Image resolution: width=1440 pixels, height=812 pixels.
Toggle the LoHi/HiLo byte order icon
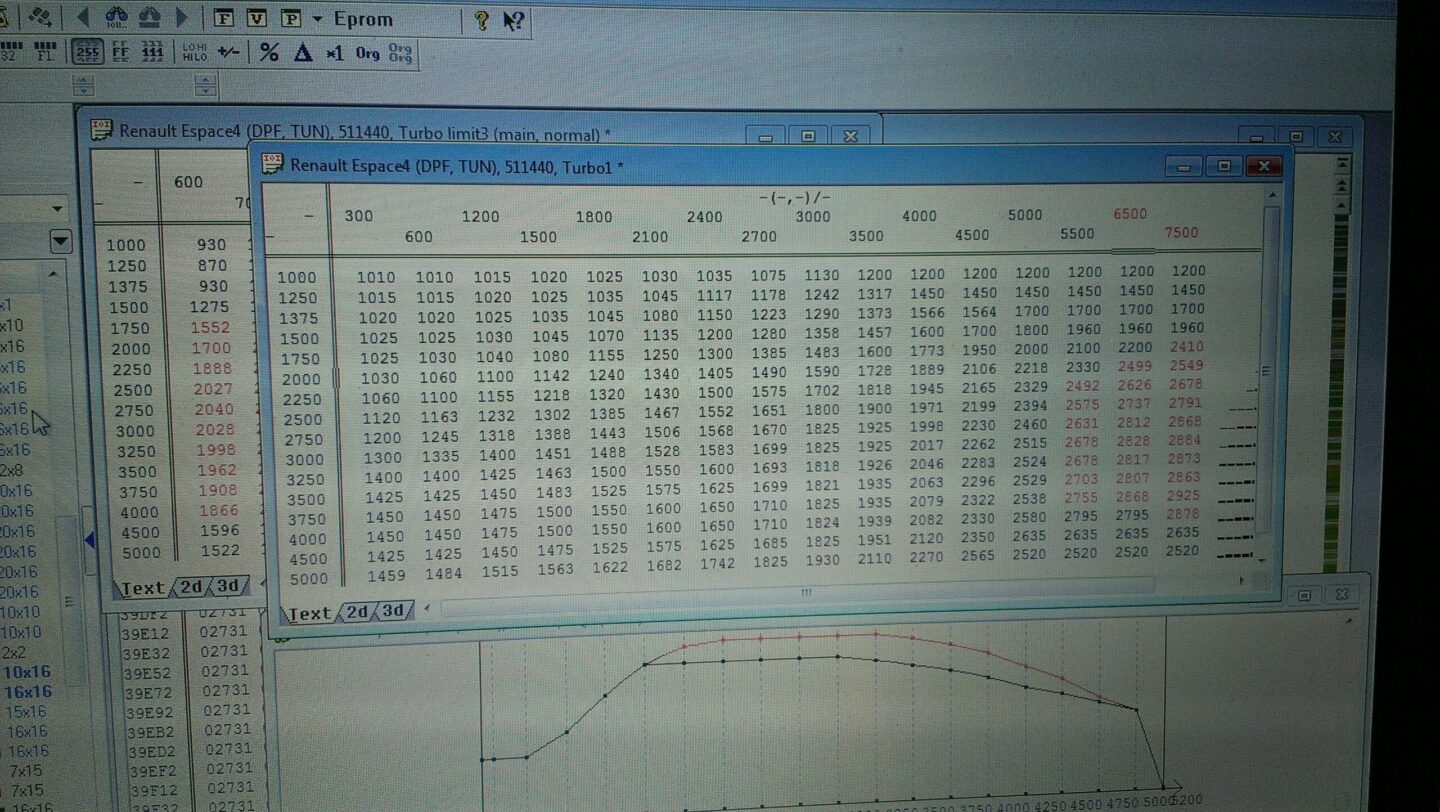(194, 53)
